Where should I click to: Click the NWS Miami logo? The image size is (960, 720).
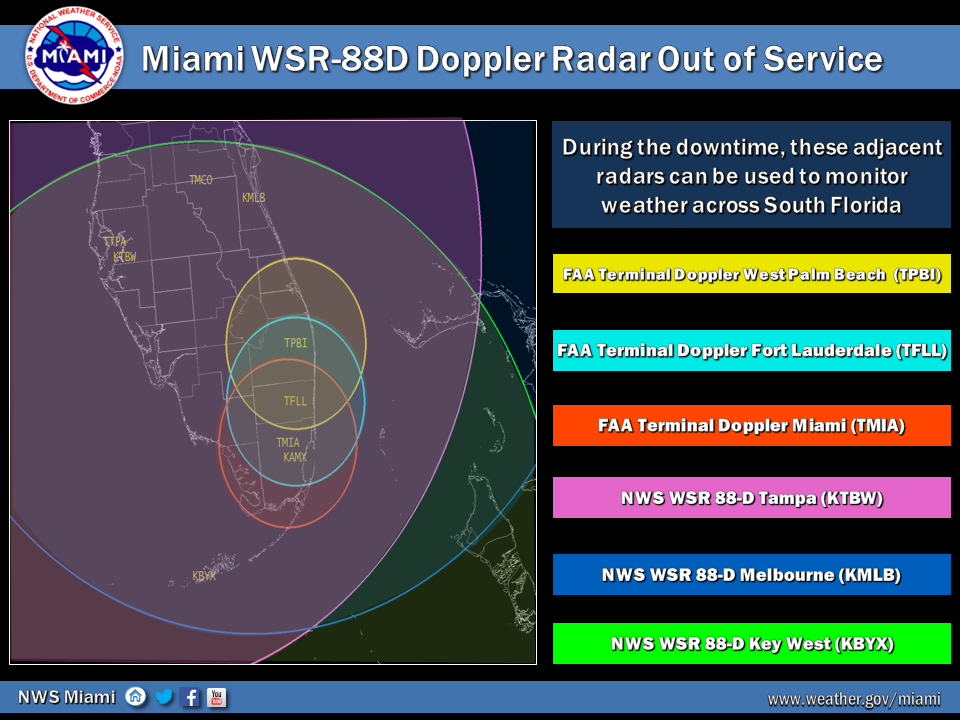pyautogui.click(x=74, y=56)
